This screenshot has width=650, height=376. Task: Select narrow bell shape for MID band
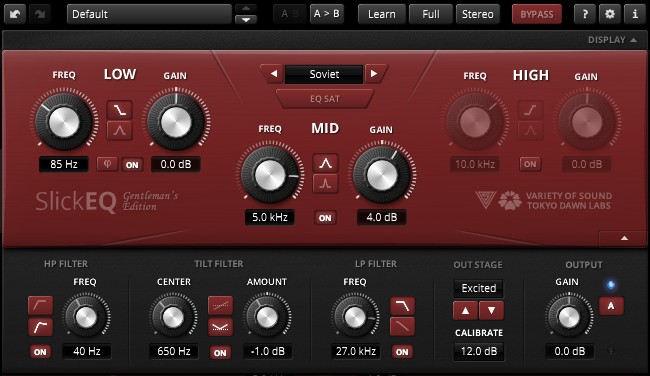[x=325, y=183]
